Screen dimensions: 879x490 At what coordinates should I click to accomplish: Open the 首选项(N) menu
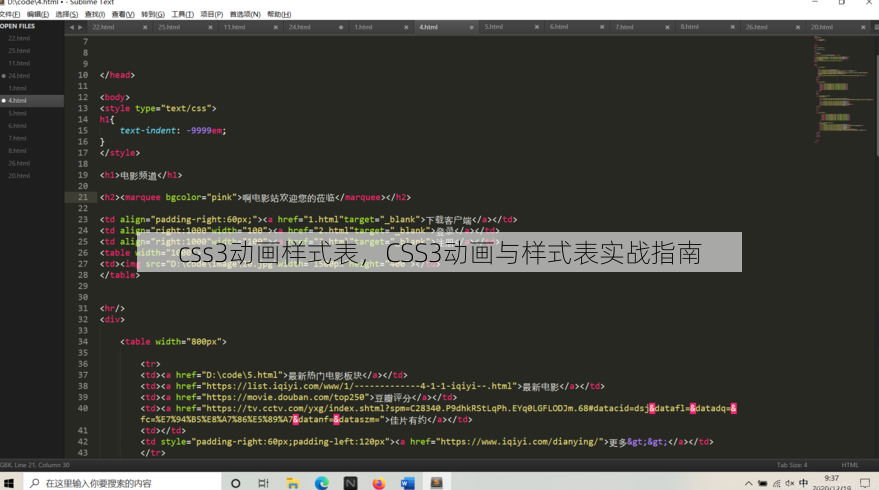click(245, 14)
